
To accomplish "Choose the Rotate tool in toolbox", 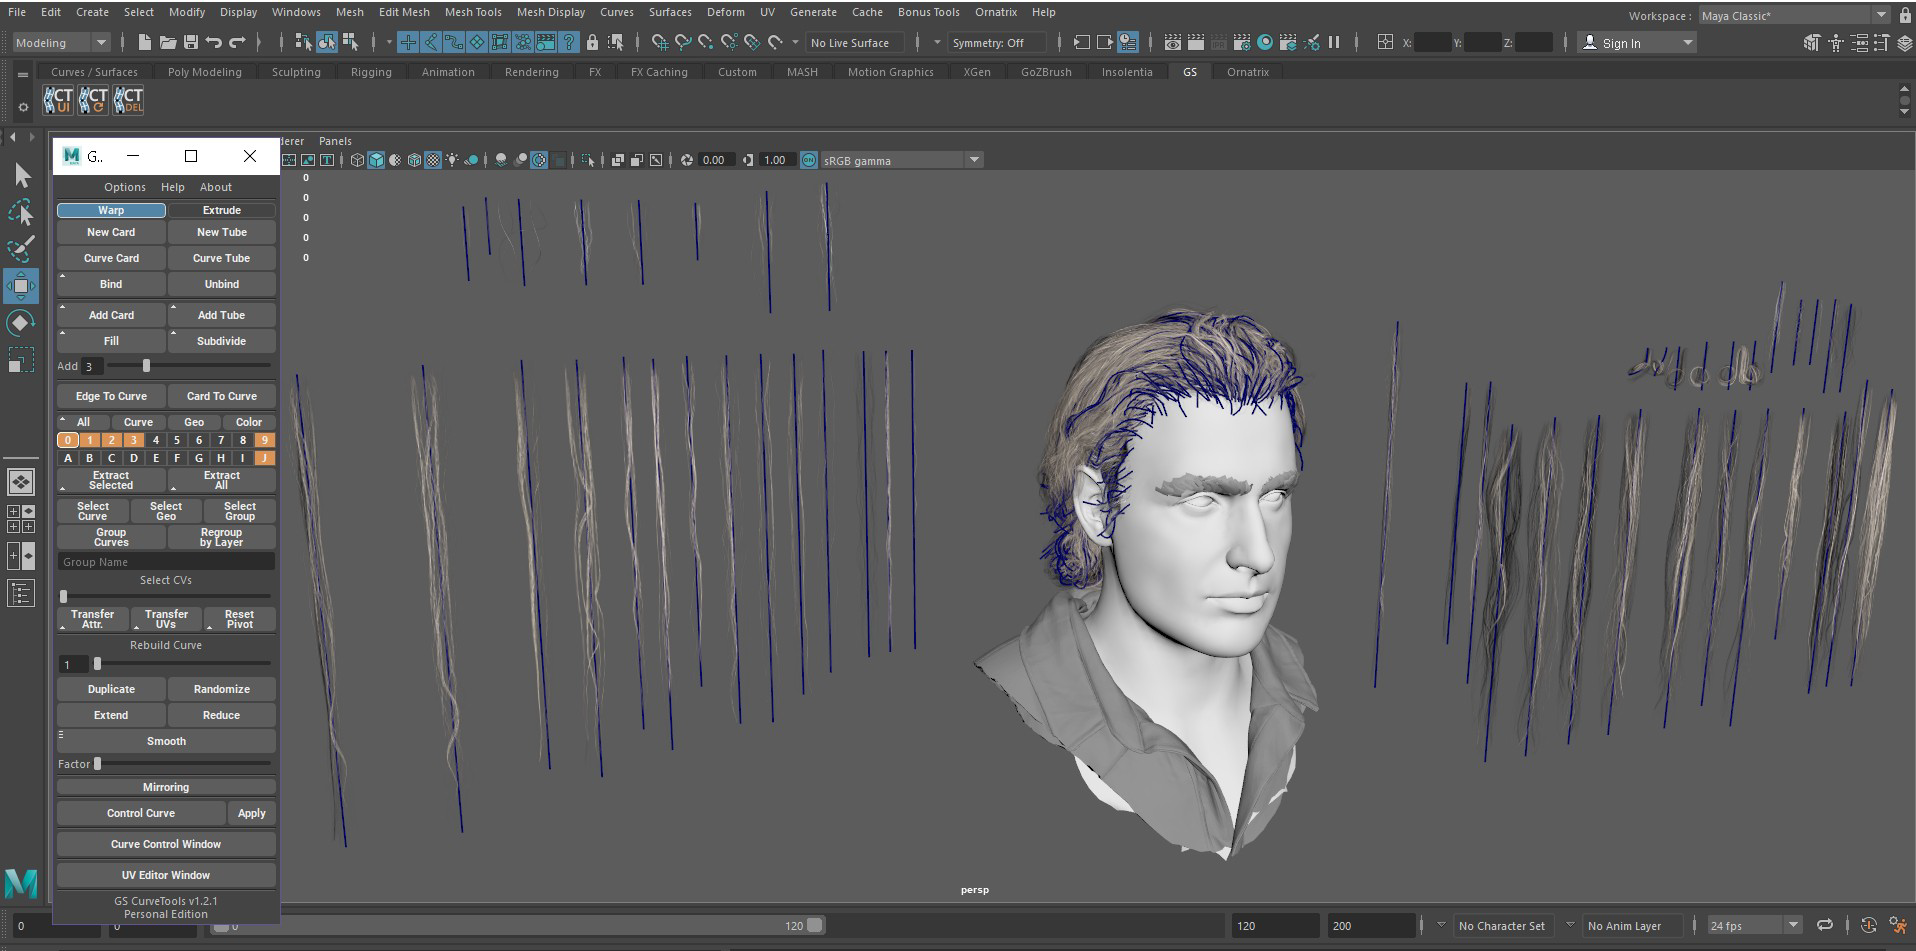I will pyautogui.click(x=21, y=323).
